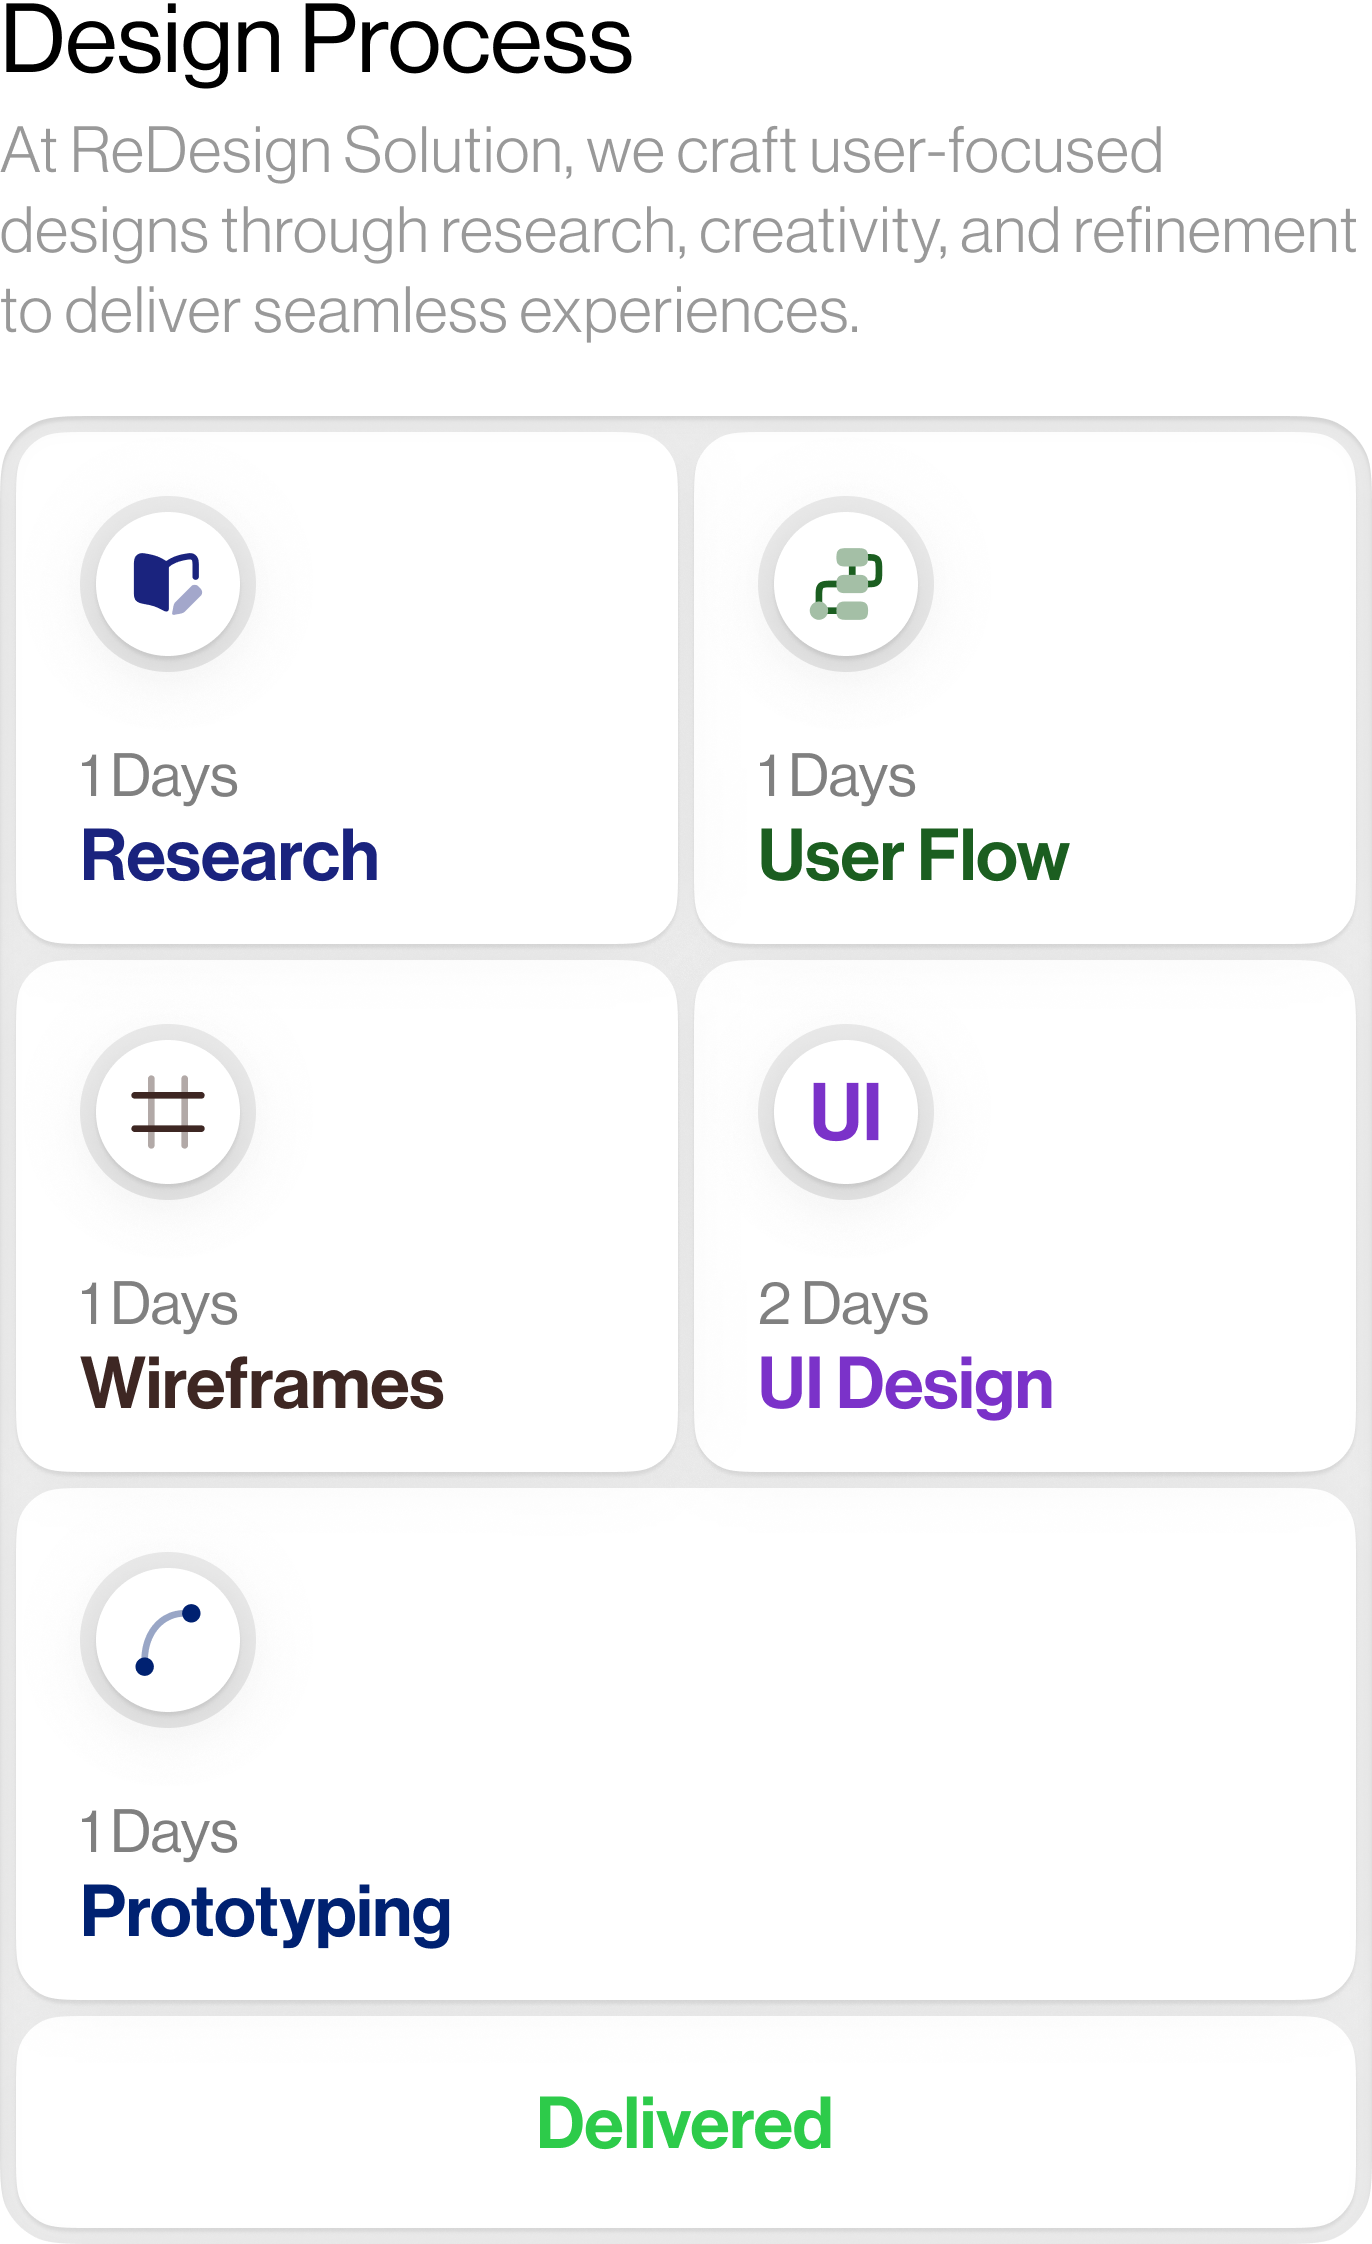This screenshot has width=1372, height=2244.
Task: Click the green Delivered label
Action: pyautogui.click(x=685, y=2123)
